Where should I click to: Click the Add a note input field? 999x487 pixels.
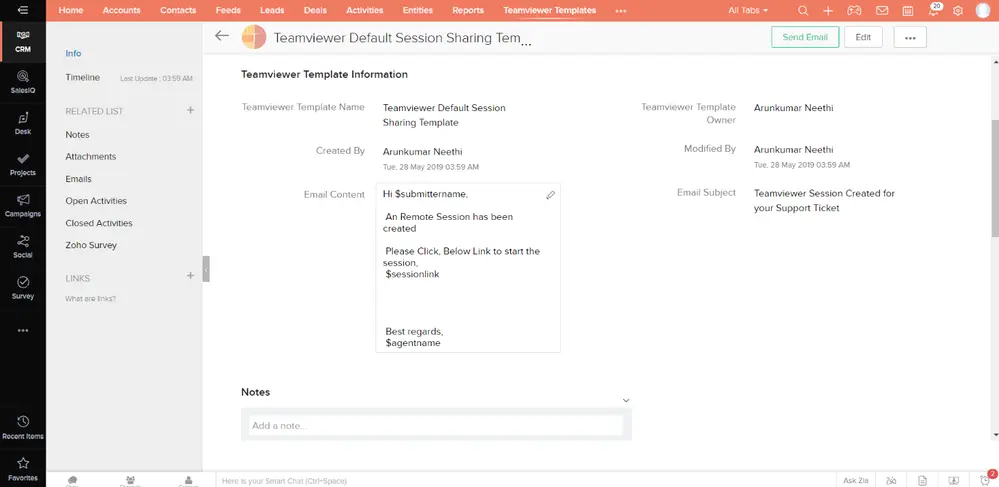[436, 425]
